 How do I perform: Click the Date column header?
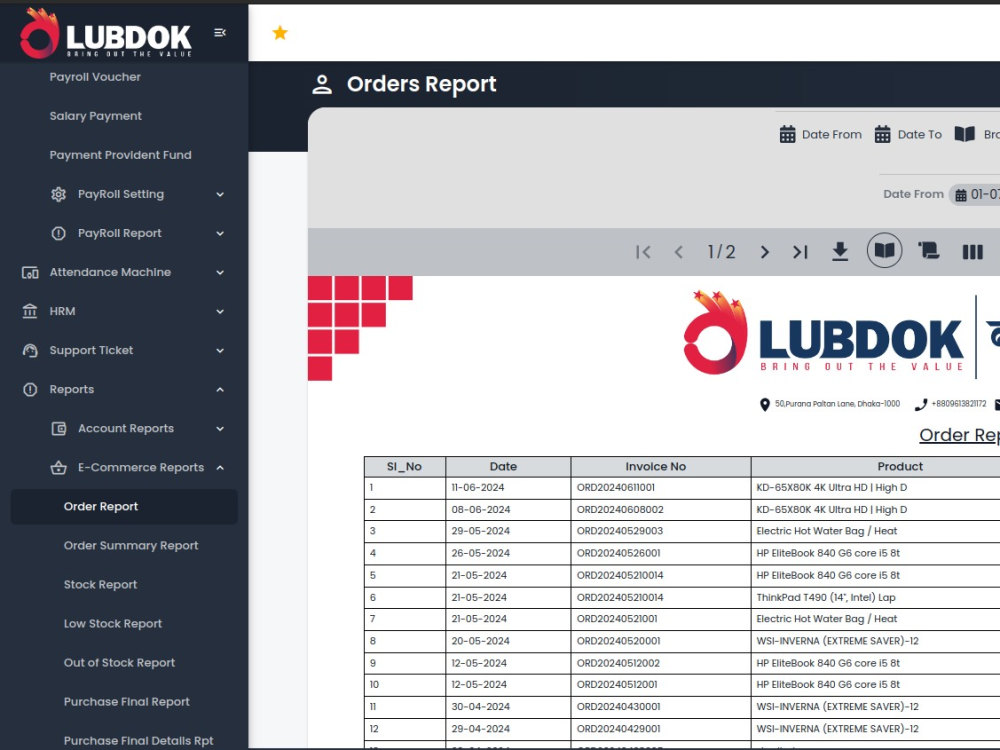(508, 467)
